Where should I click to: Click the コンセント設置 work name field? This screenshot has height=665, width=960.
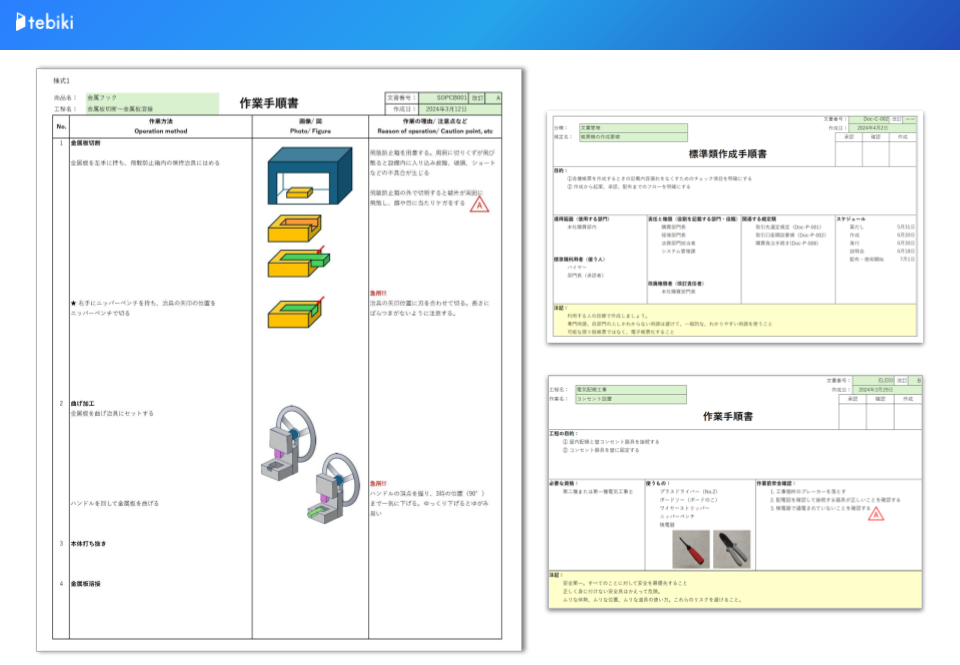pyautogui.click(x=631, y=399)
